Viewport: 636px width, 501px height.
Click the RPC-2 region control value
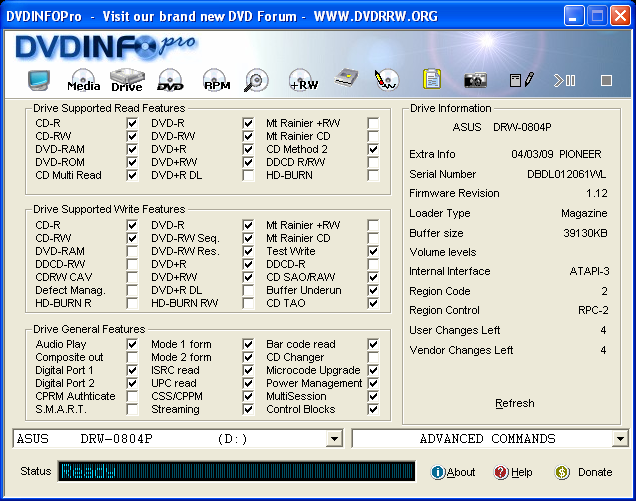pyautogui.click(x=593, y=310)
